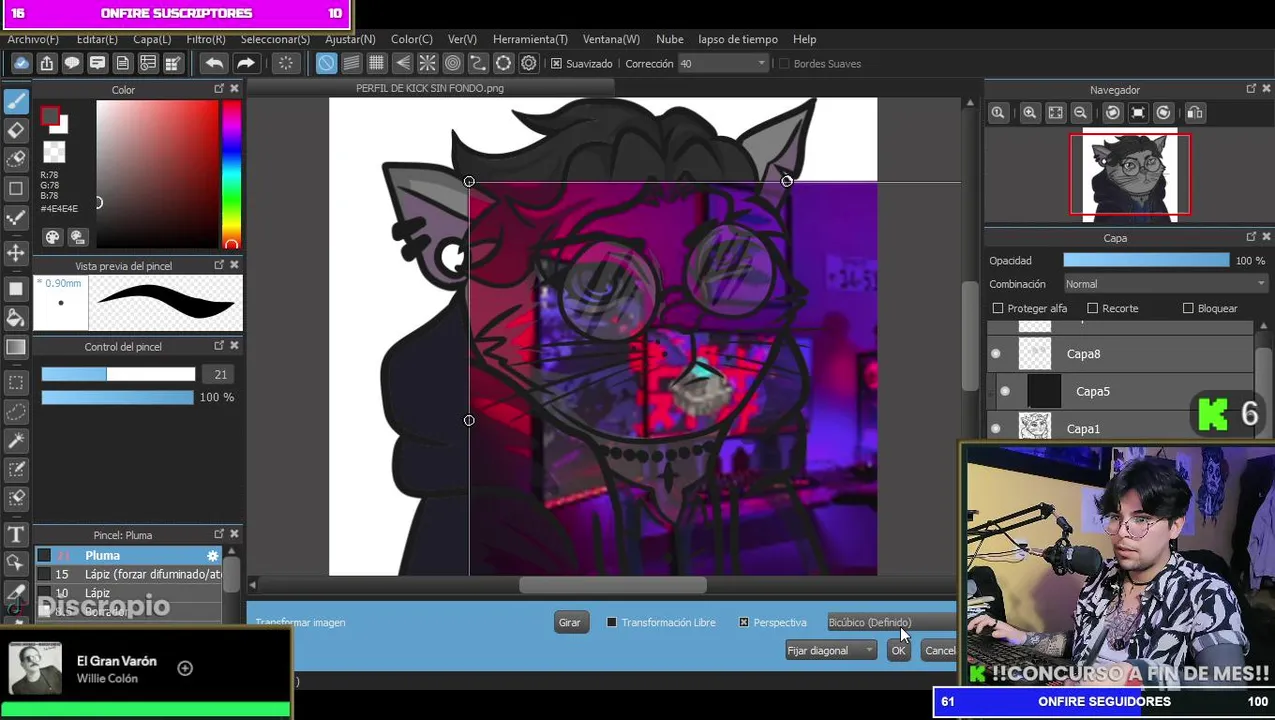Enable Bloquear checkbox
1275x720 pixels.
1188,308
